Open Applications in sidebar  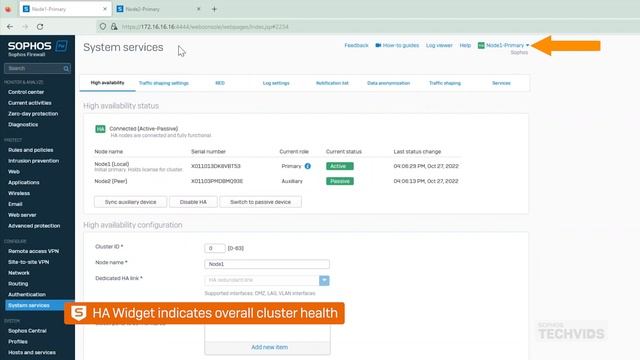coord(24,182)
